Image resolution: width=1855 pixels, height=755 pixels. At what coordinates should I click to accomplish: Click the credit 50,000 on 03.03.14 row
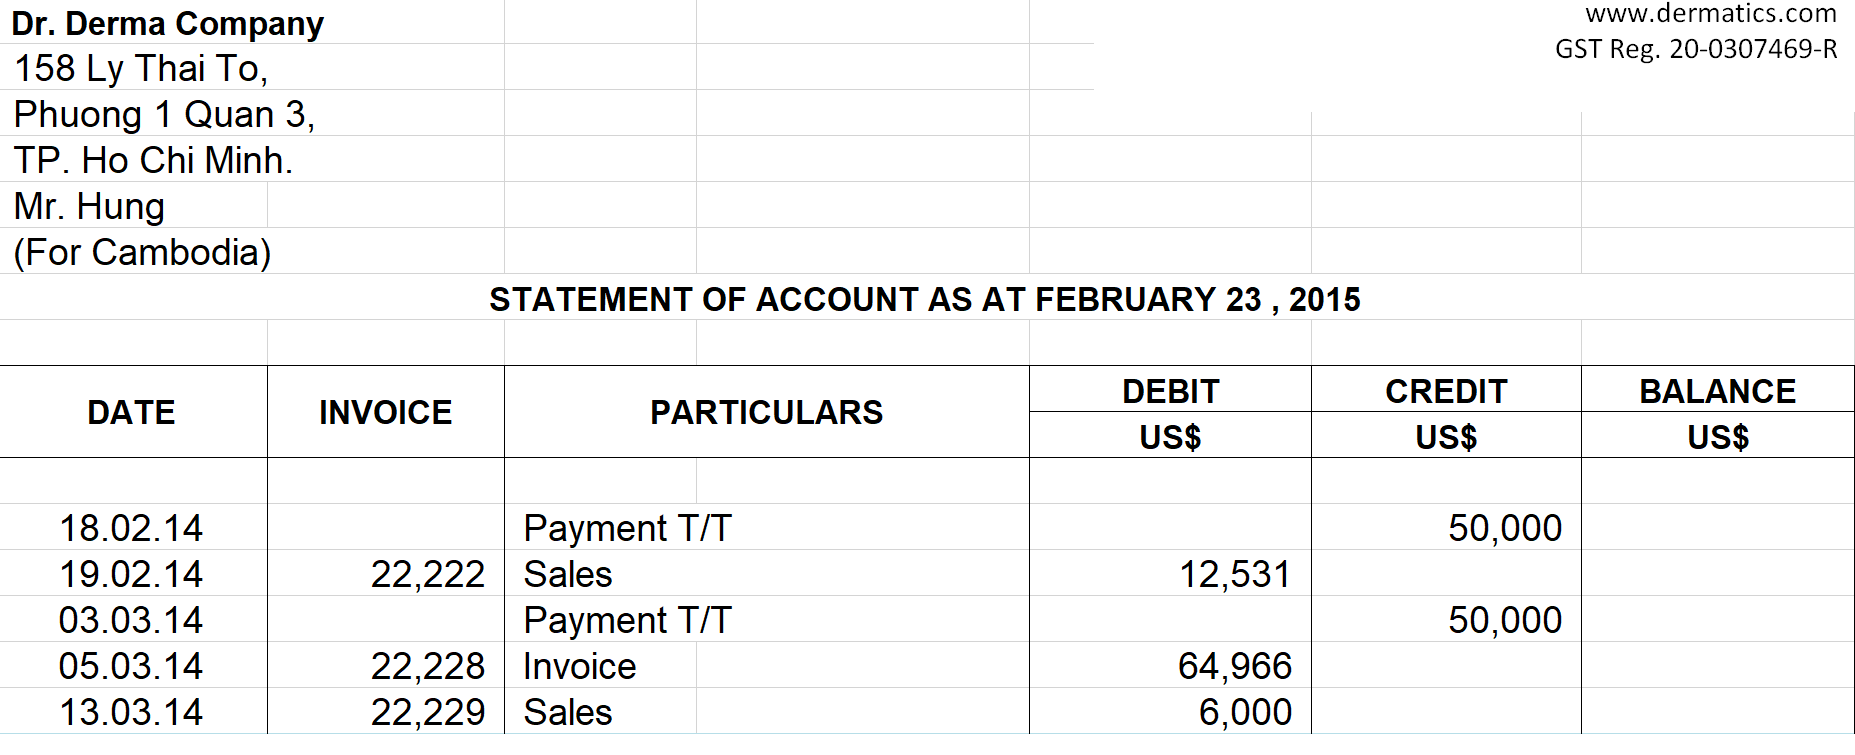(1505, 620)
